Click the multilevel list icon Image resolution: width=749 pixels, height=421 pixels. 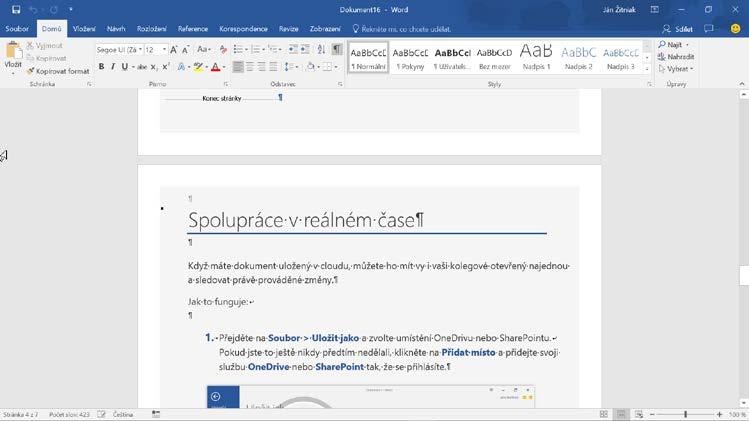pos(273,49)
